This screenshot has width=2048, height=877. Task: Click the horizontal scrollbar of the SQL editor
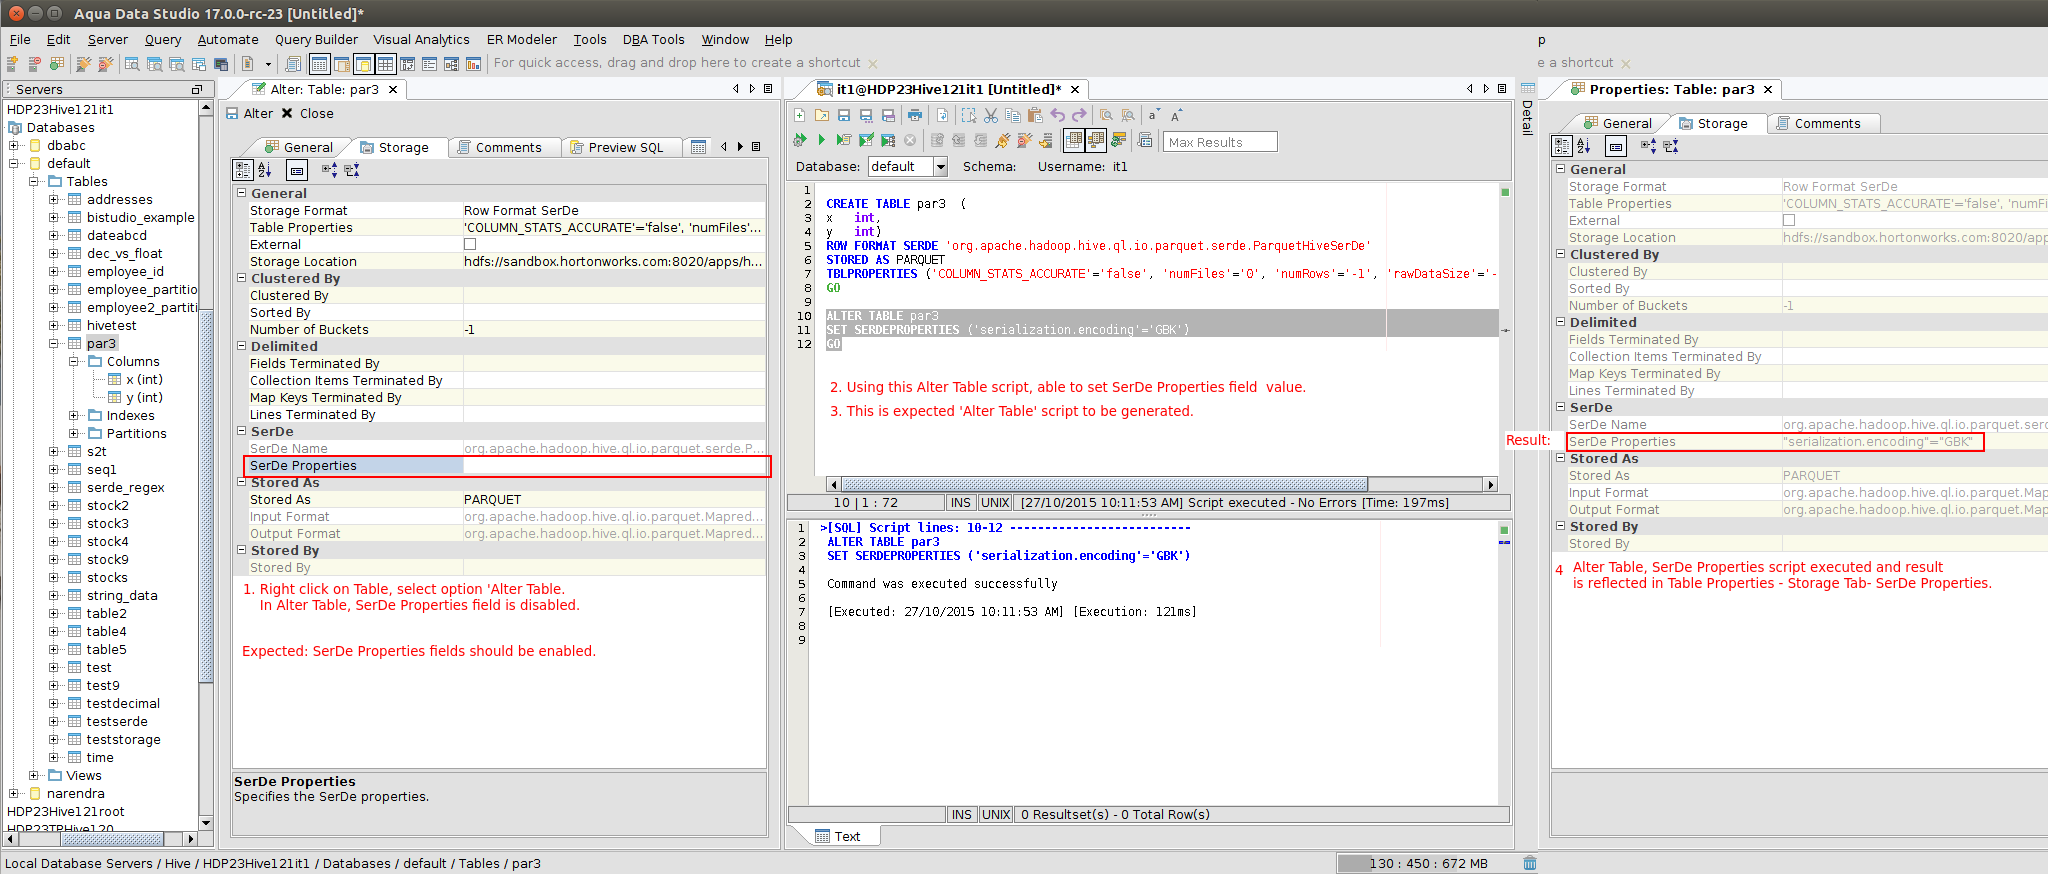1160,485
